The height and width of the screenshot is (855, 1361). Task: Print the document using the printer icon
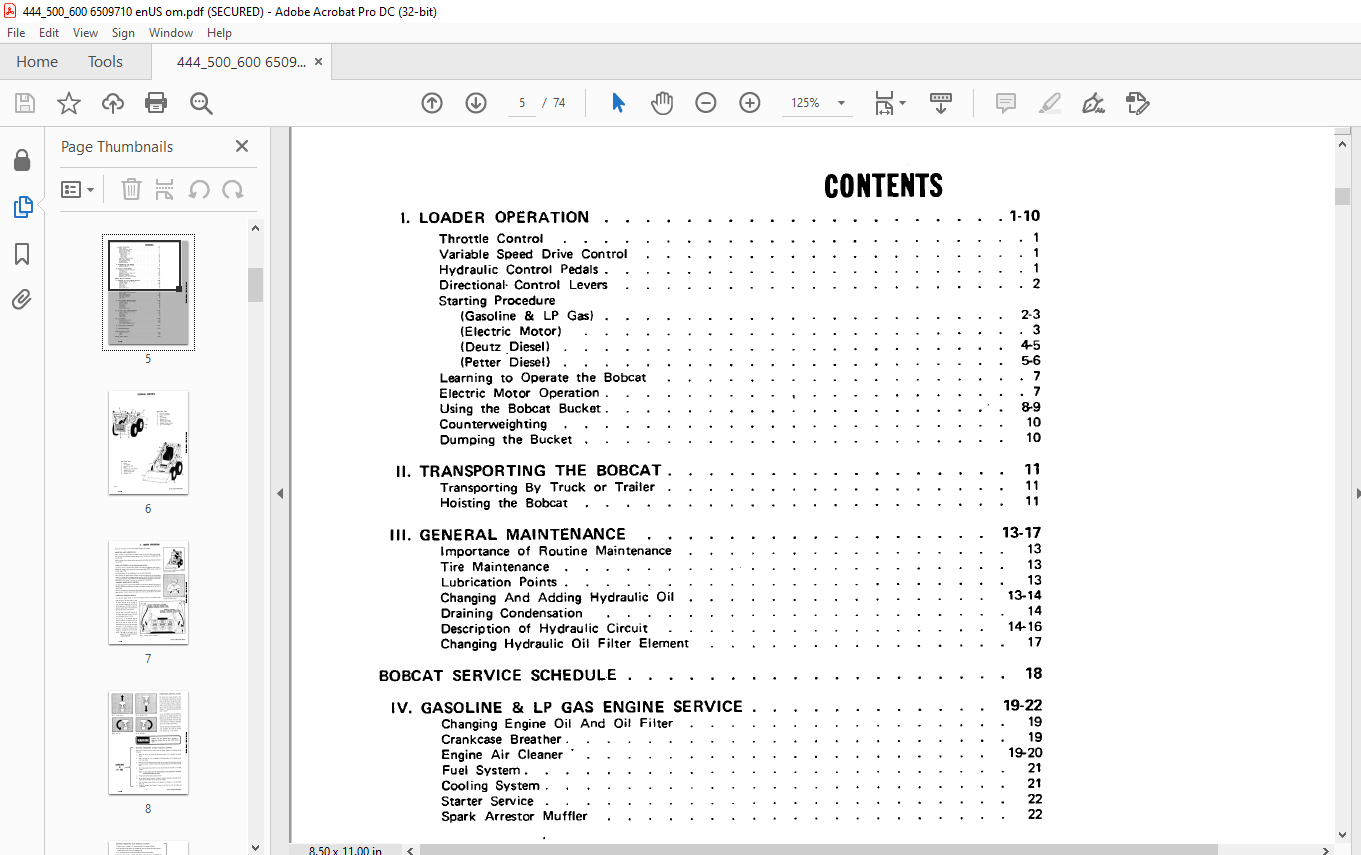156,103
